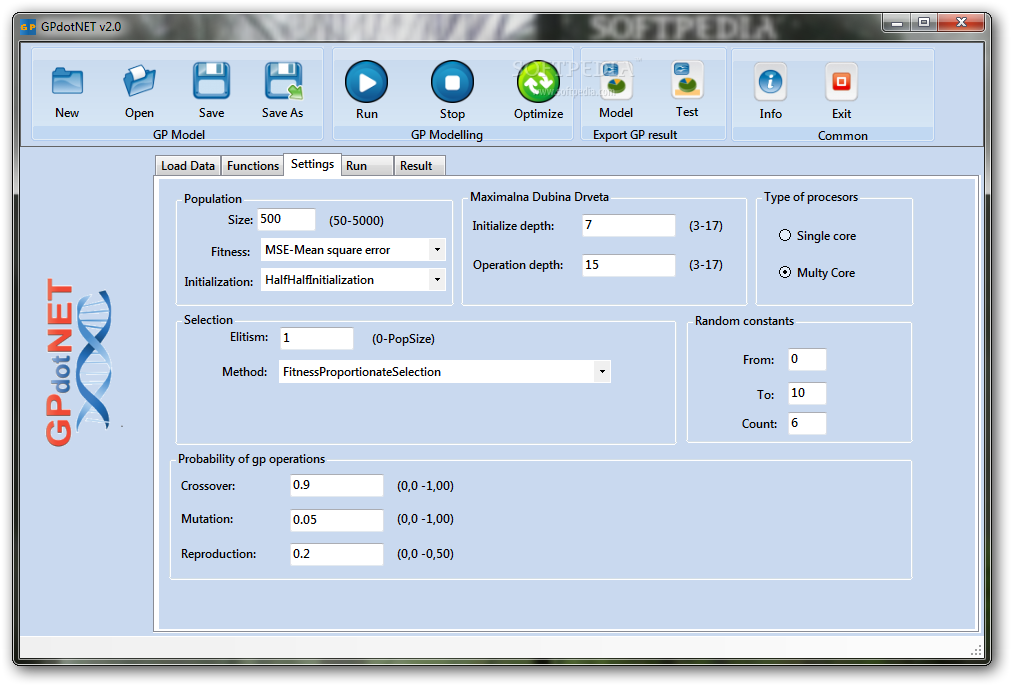Quit using the red Exit icon
The height and width of the screenshot is (686, 1012).
842,82
